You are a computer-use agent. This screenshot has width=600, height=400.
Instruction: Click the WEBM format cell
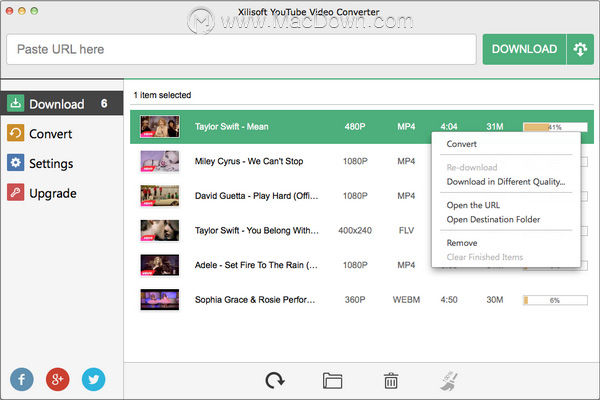(x=406, y=299)
